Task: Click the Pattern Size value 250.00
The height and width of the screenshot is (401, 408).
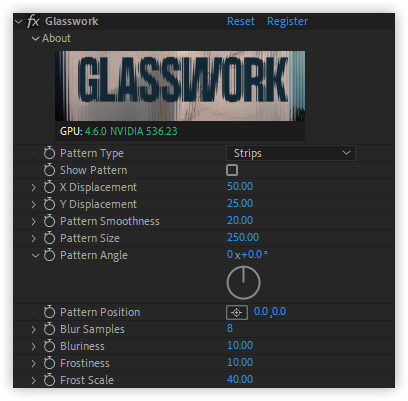Action: (243, 237)
